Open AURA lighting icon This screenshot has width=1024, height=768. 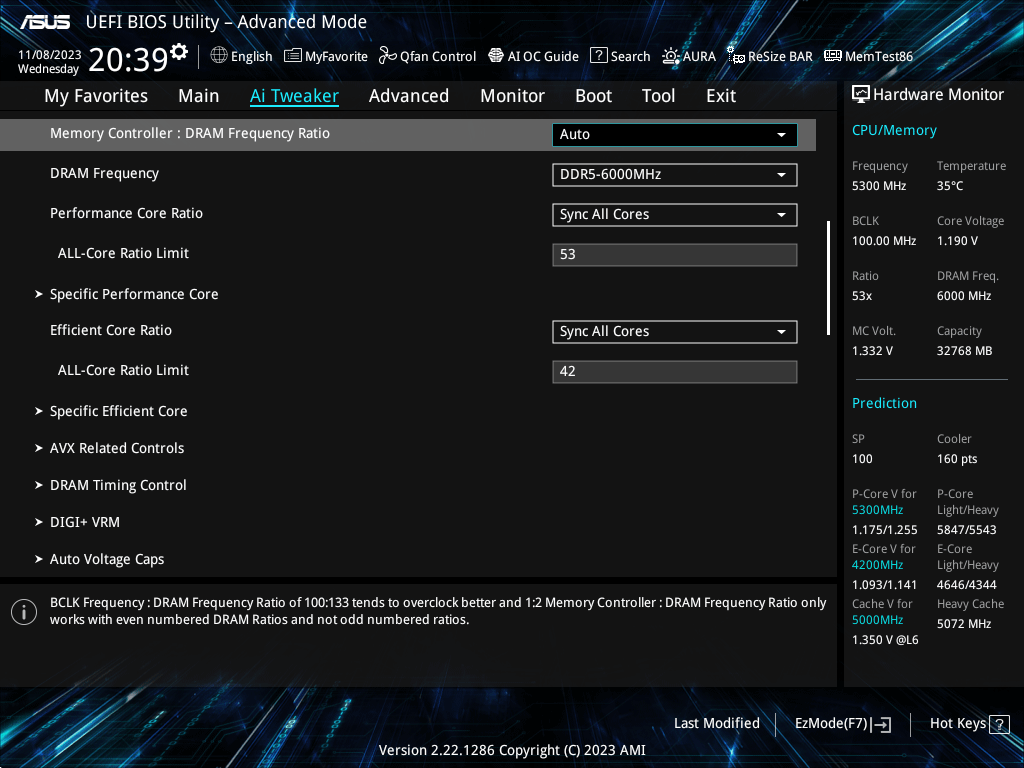click(x=671, y=56)
